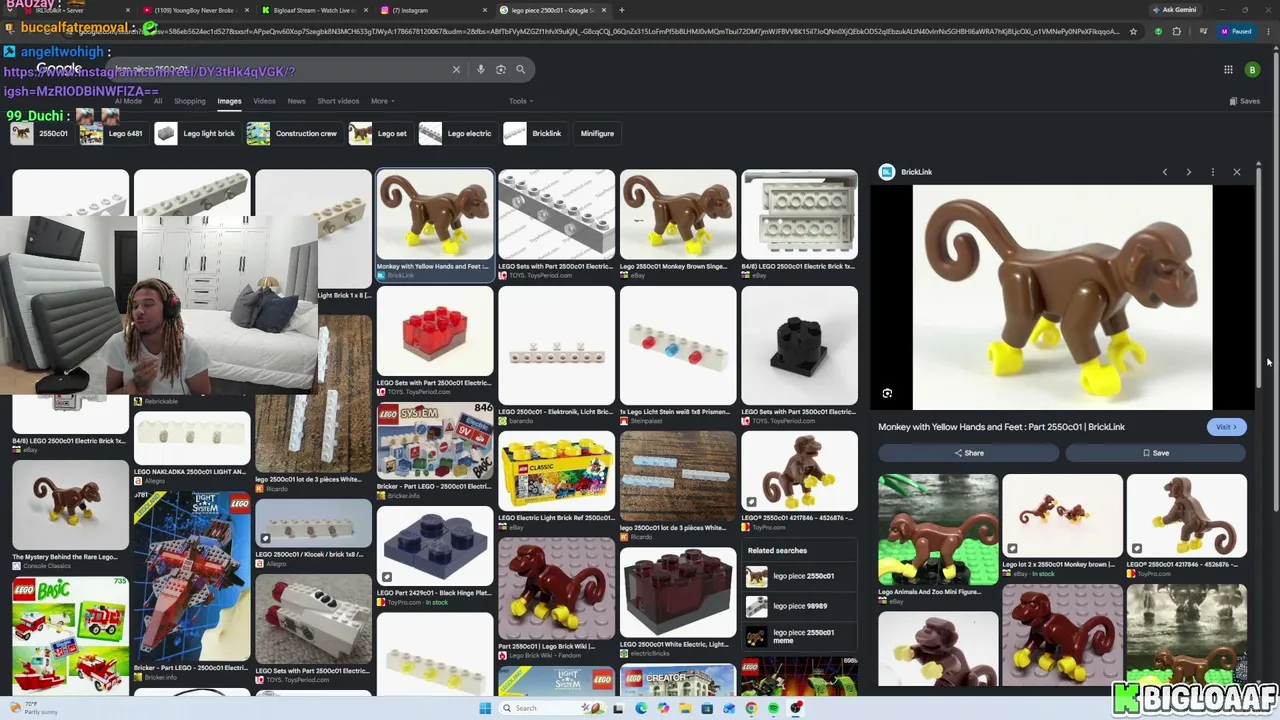The image size is (1280, 720).
Task: Open the Google apps grid
Action: coord(1228,70)
